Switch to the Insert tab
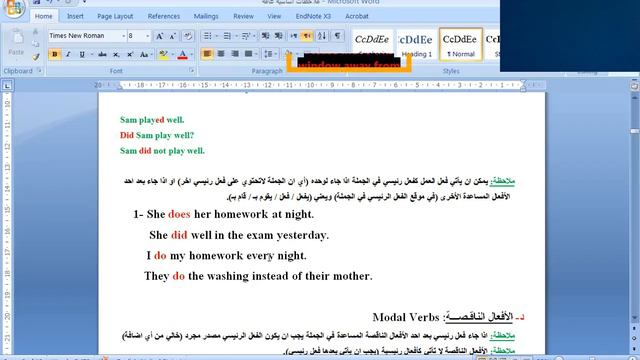The height and width of the screenshot is (360, 640). coord(75,16)
